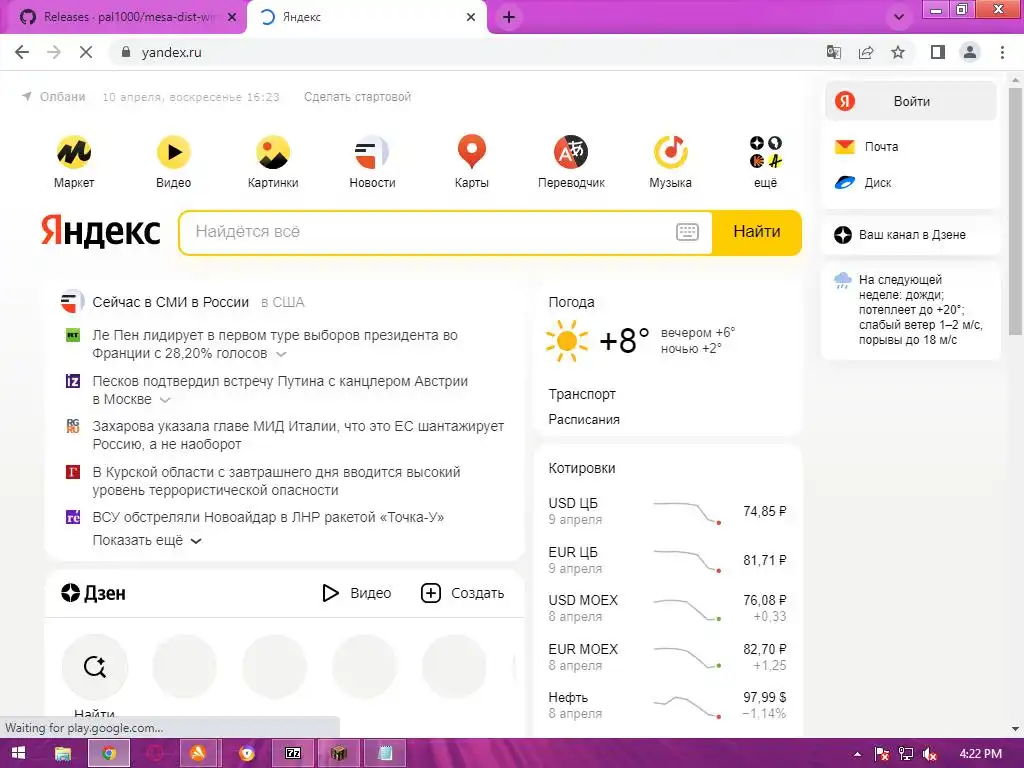
Task: Open next week weather forecast card
Action: 910,310
